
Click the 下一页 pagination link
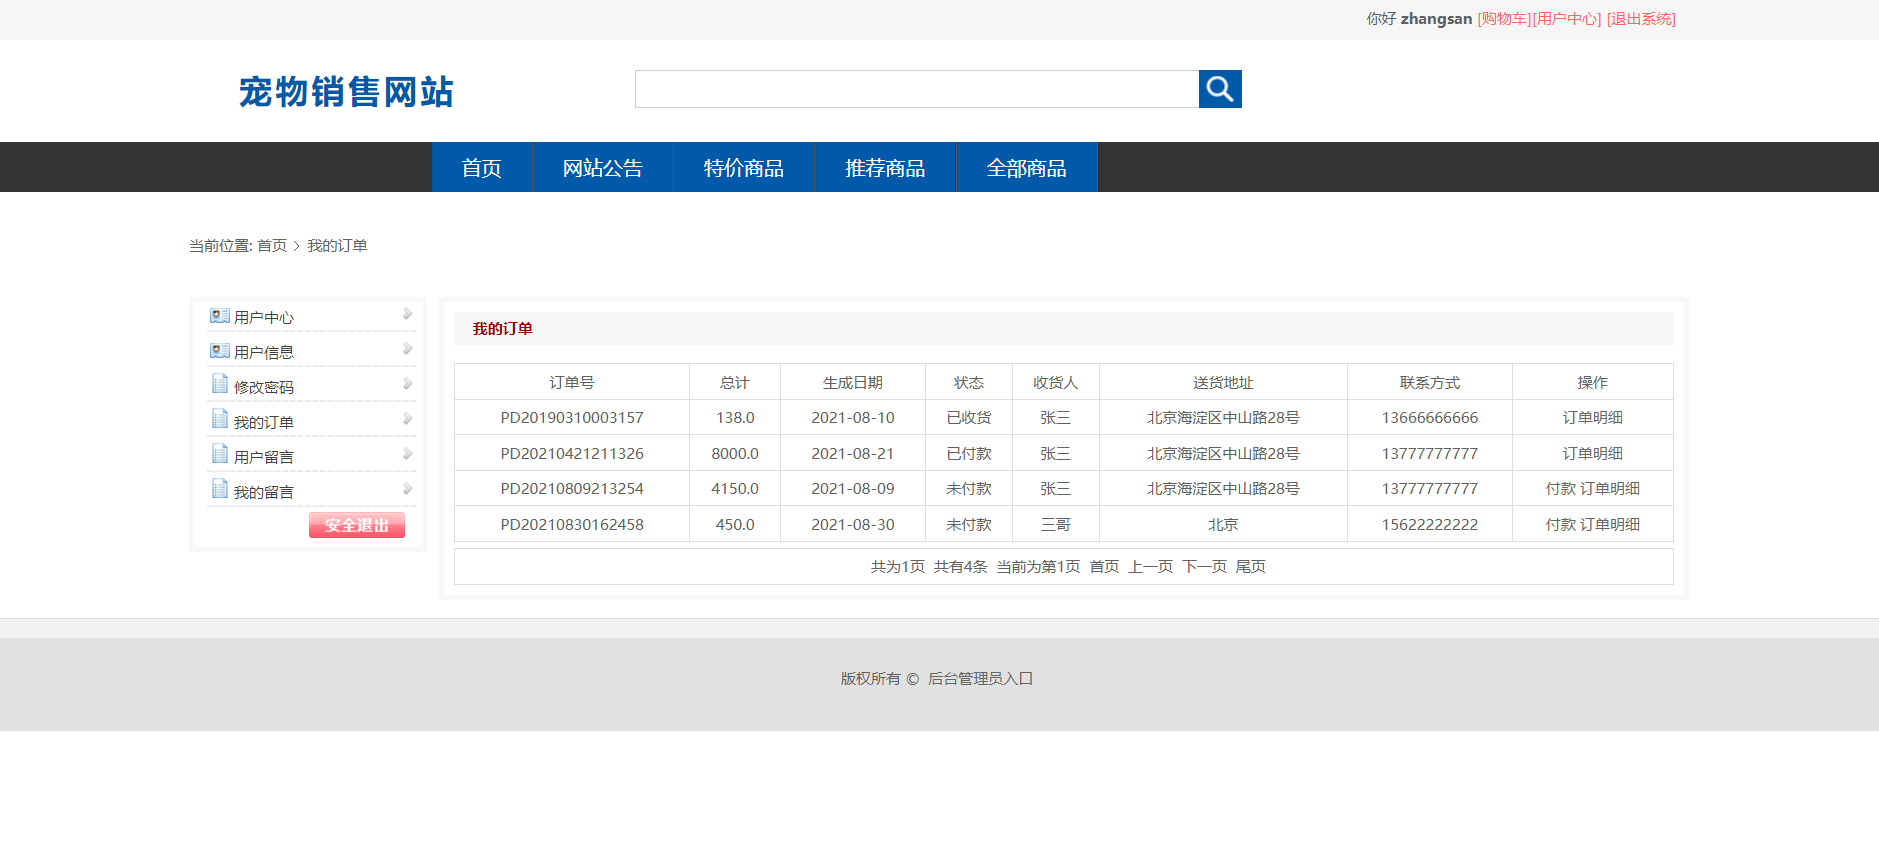click(1204, 566)
